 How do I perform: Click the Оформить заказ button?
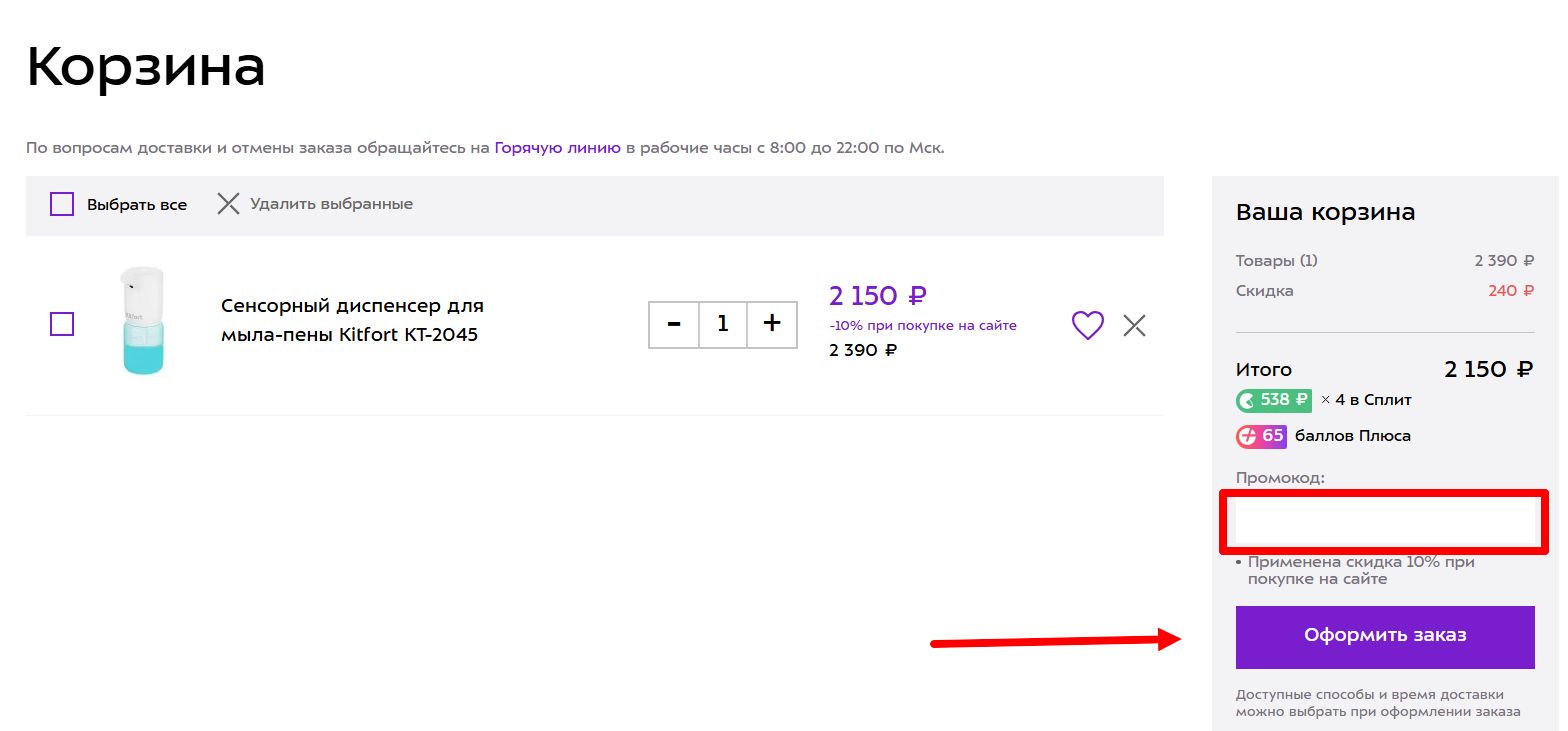pos(1384,636)
